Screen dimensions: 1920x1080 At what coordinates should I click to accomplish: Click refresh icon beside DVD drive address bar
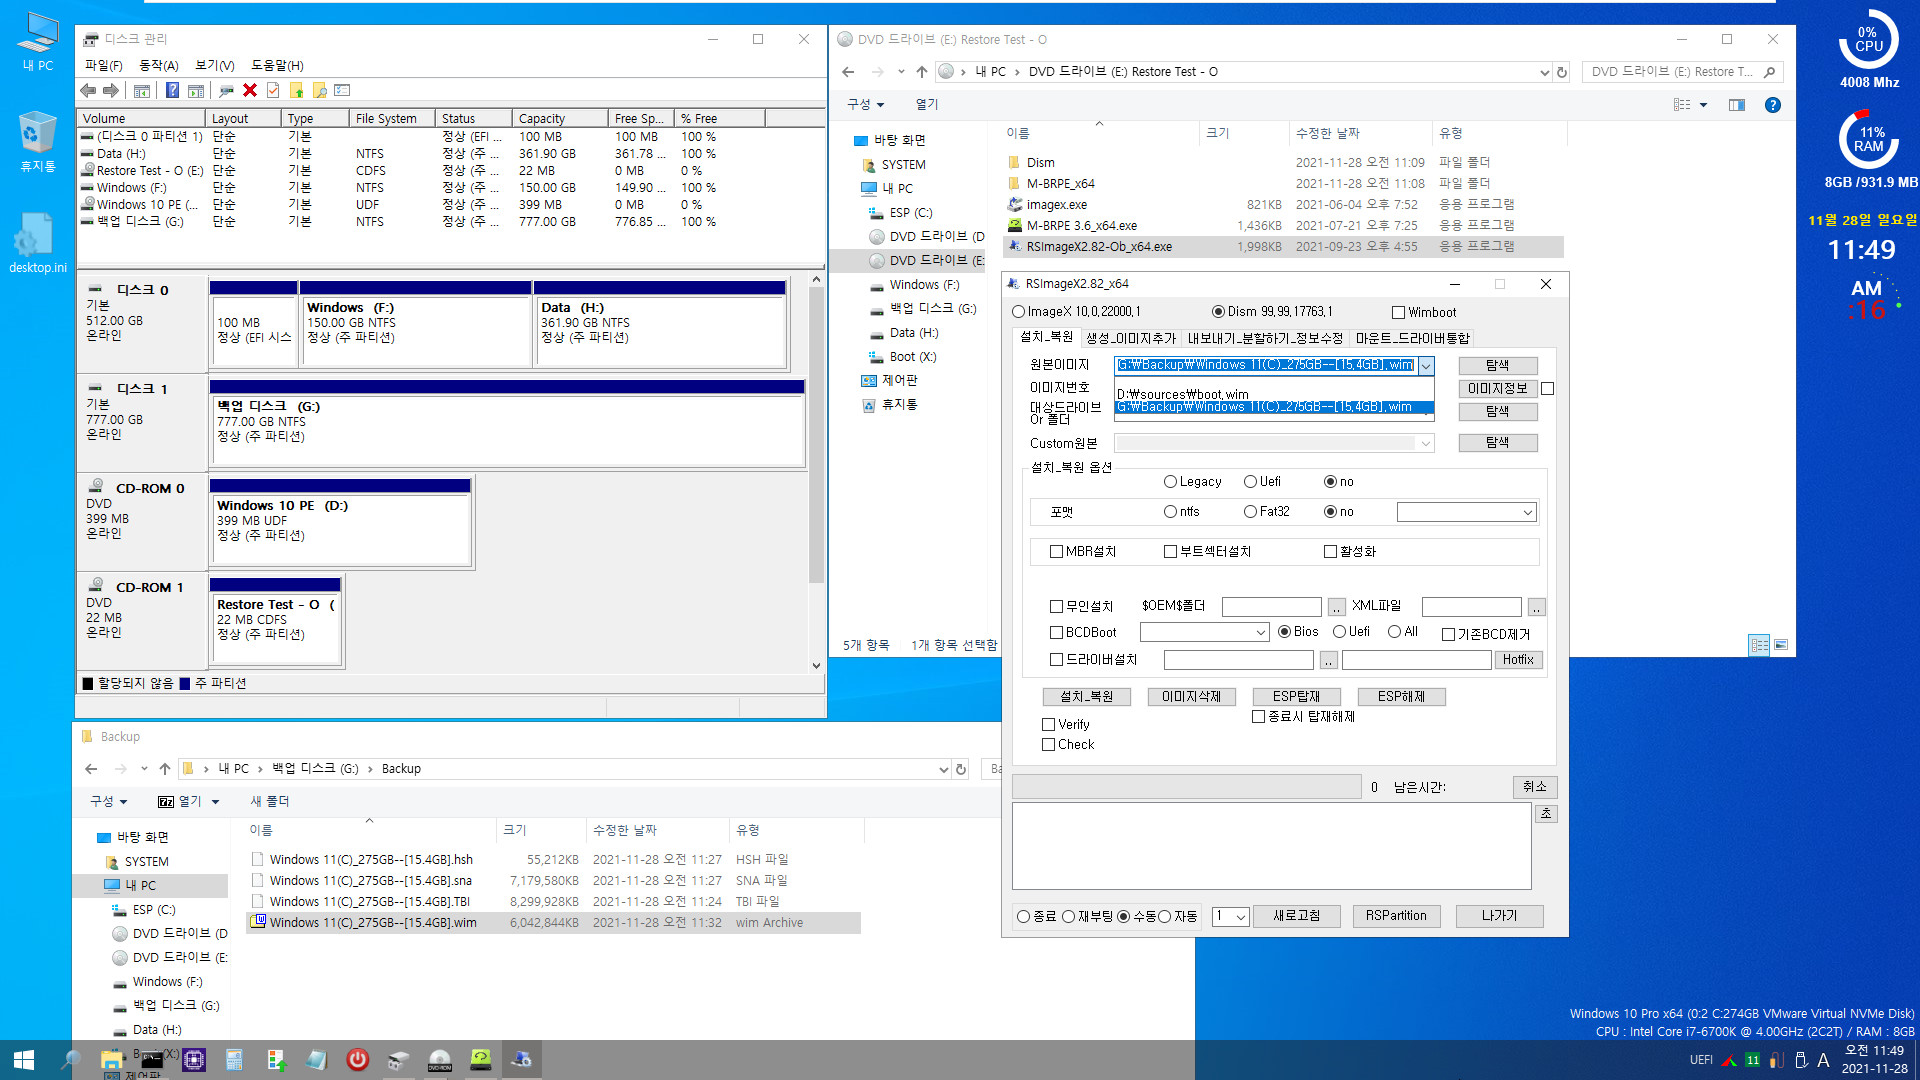[x=1562, y=72]
